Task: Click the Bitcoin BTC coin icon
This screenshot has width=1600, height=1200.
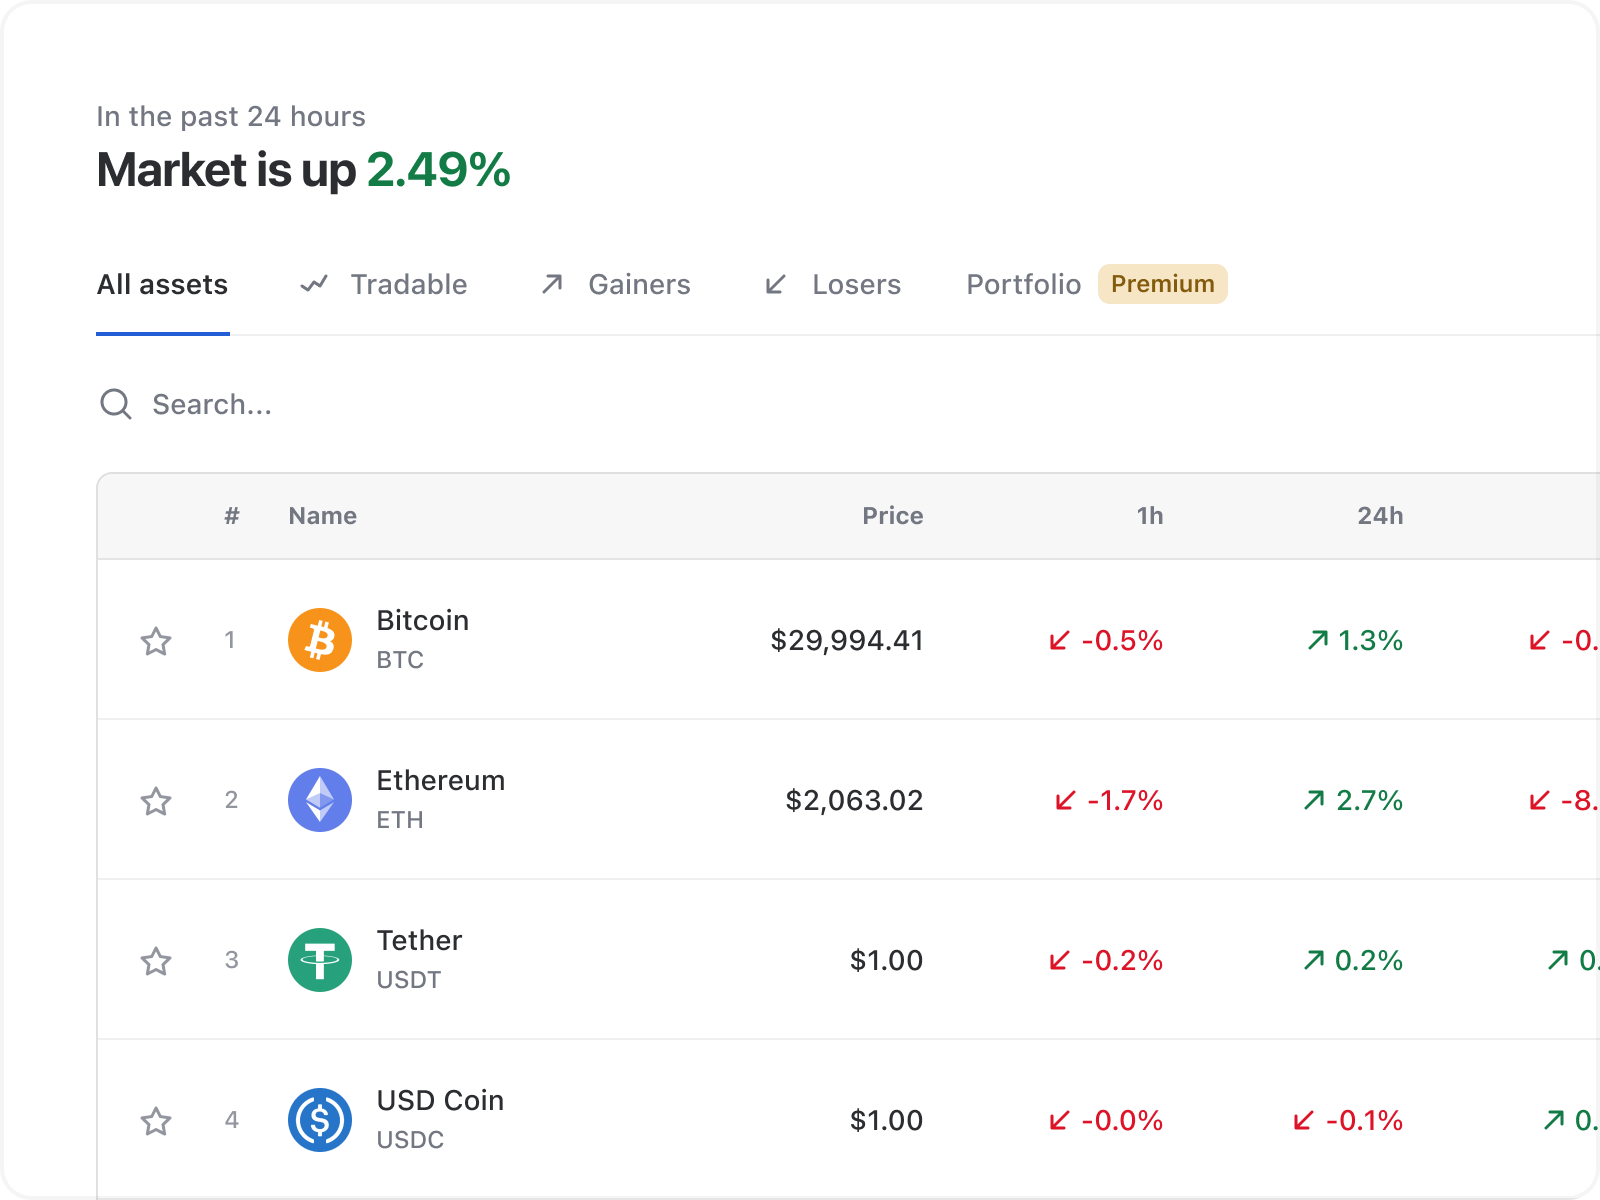Action: (319, 640)
